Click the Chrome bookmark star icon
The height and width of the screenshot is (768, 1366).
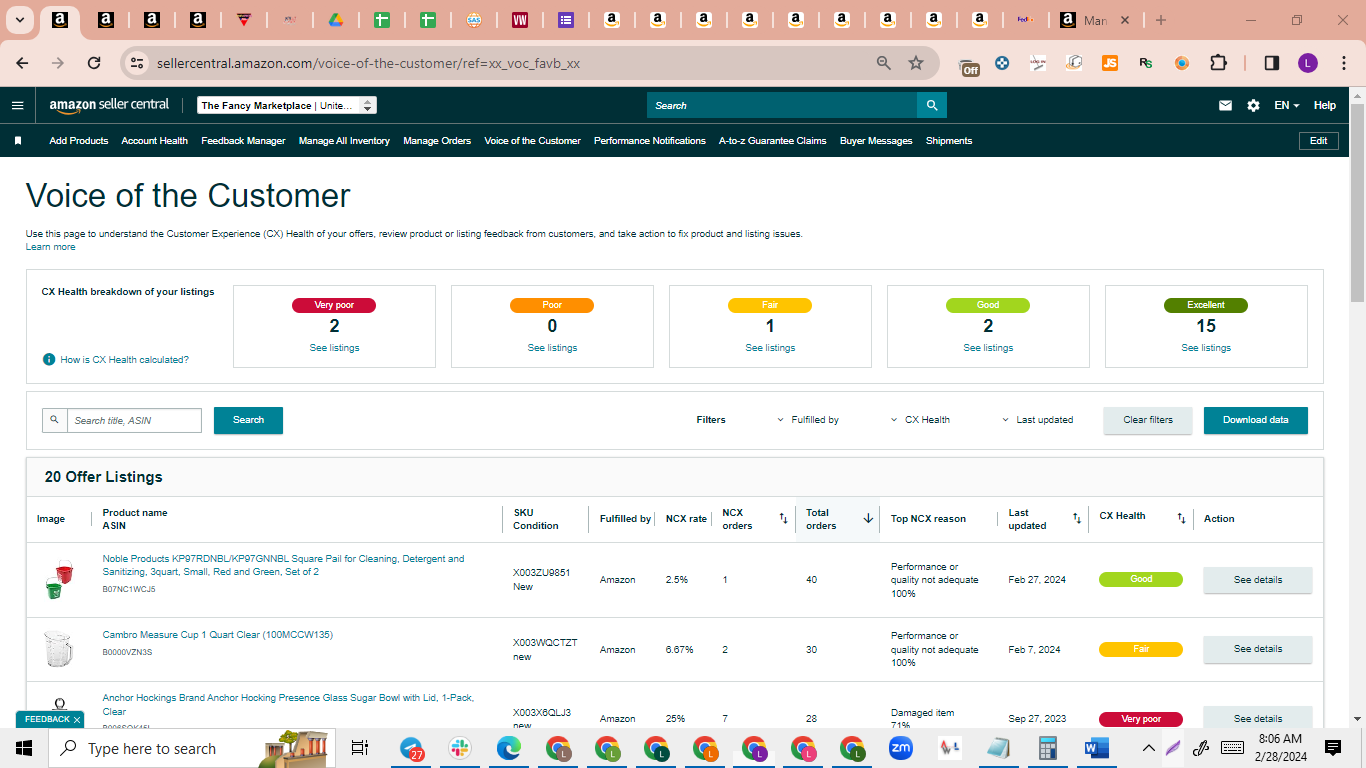click(915, 63)
